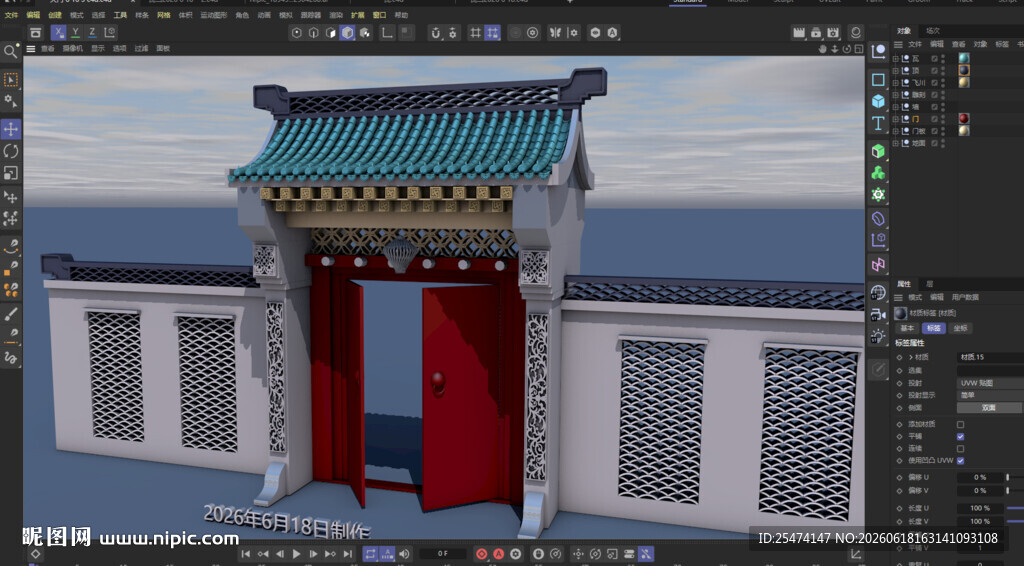The image size is (1024, 566).
Task: Open the sky environment globe icon
Action: coord(878,292)
